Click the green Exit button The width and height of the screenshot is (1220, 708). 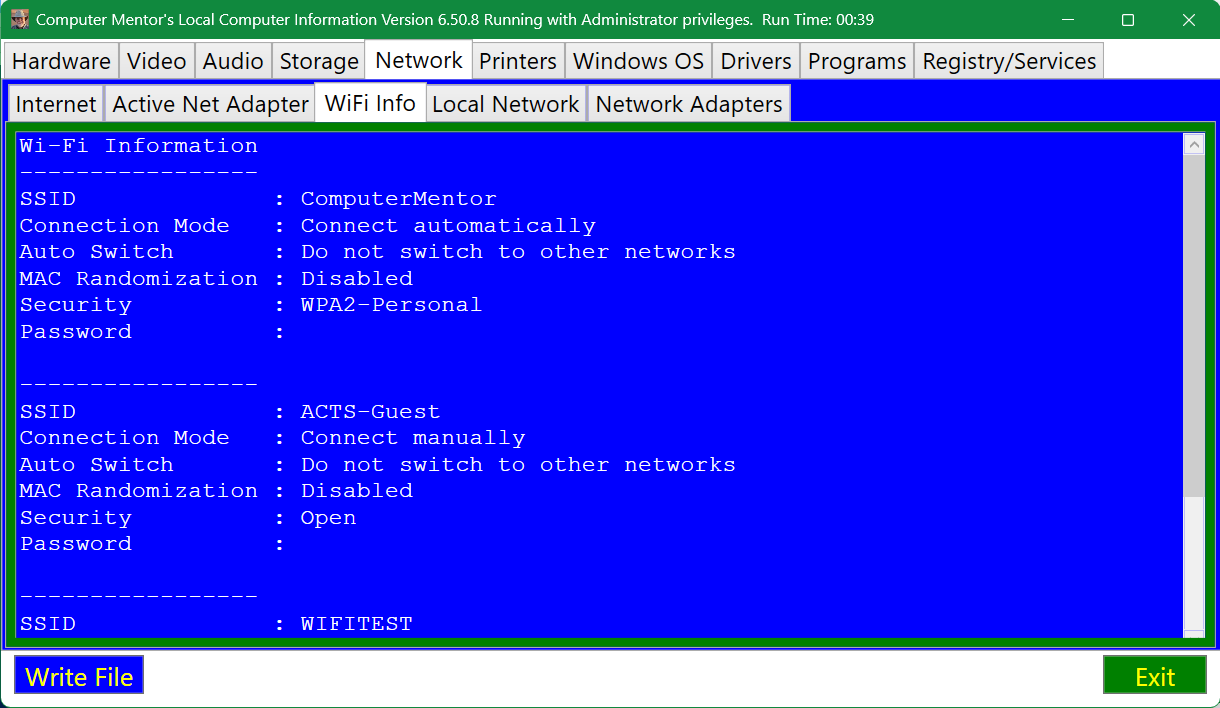click(1155, 675)
